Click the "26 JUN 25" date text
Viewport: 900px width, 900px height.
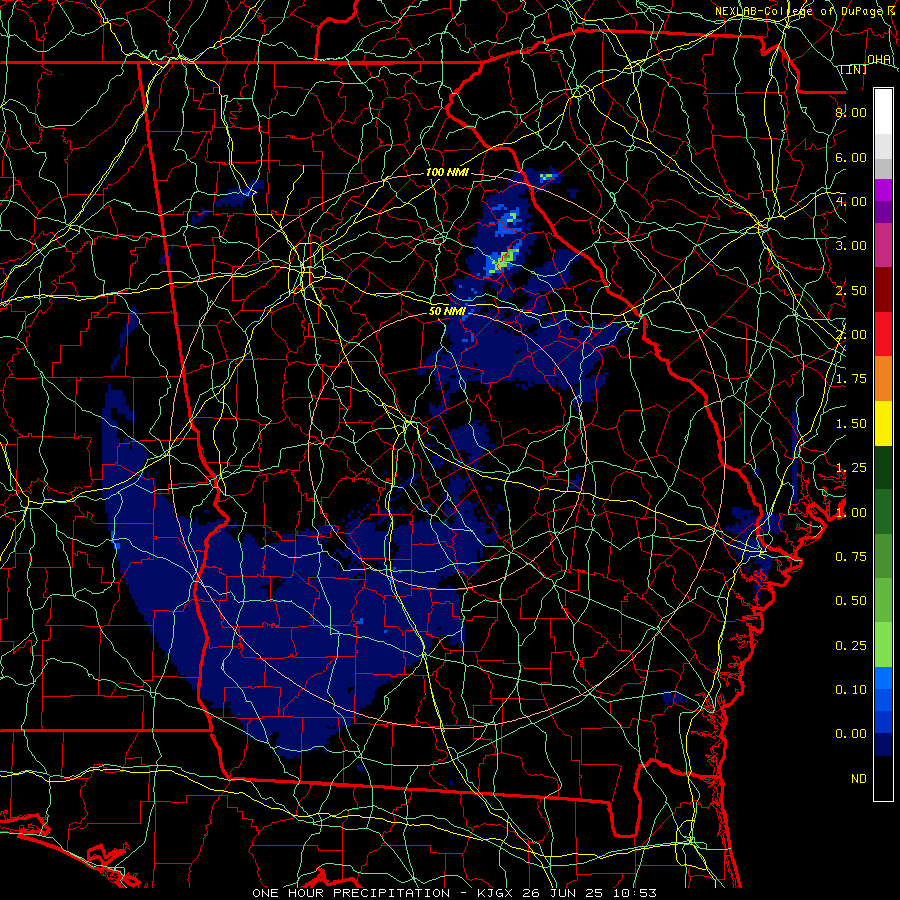(560, 893)
